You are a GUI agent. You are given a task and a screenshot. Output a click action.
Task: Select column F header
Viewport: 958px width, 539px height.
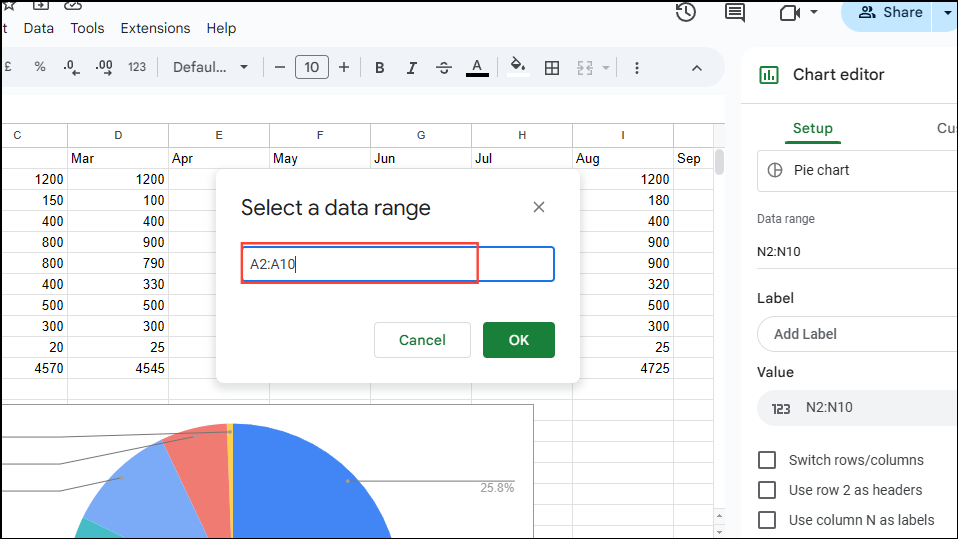(x=320, y=135)
